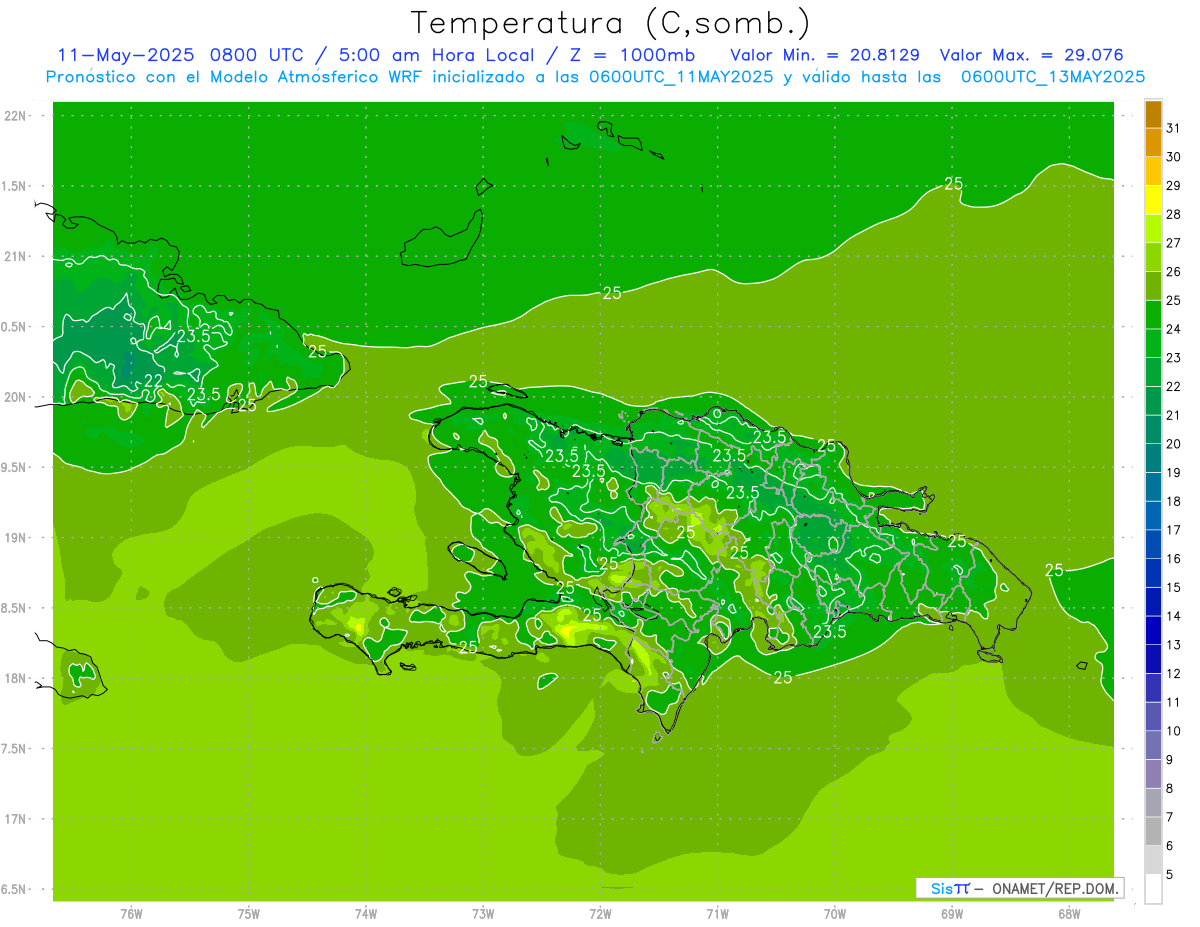Screen dimensions: 1200x927
Task: Click the legend value "15"
Action: pos(1174,588)
